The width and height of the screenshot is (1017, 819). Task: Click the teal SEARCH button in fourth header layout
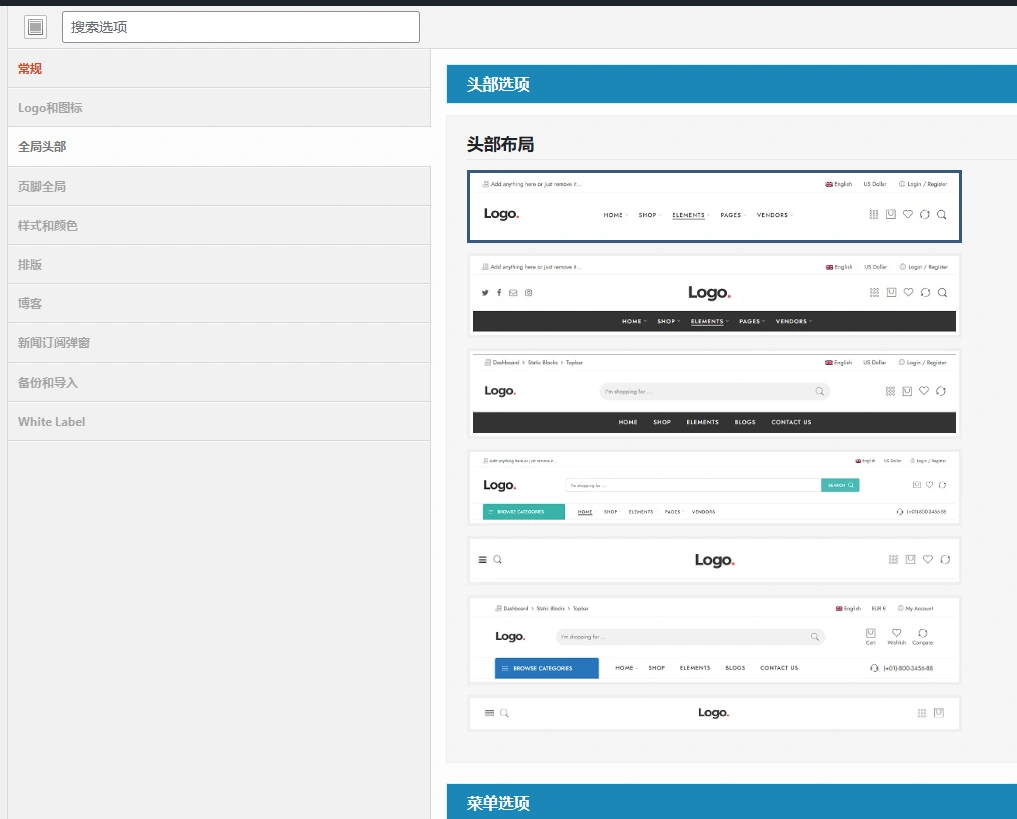point(841,485)
